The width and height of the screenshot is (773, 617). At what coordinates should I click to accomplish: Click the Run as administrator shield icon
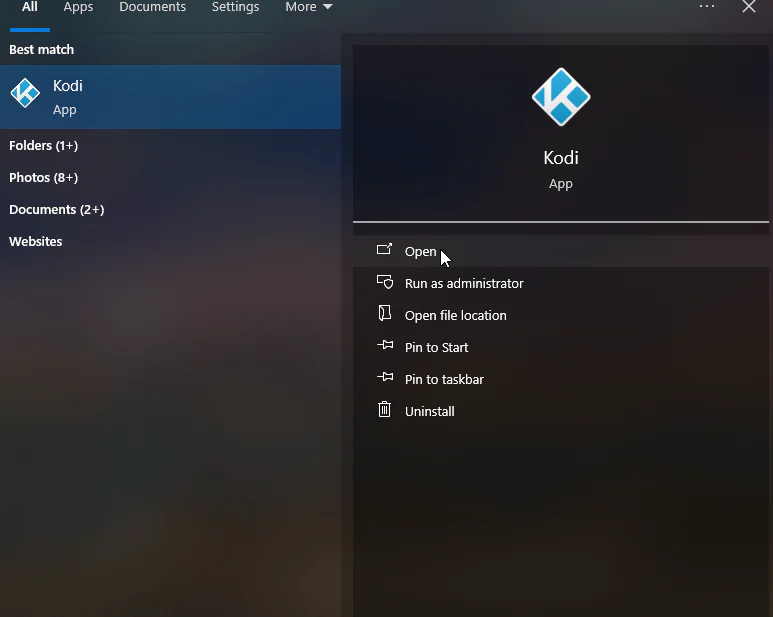pyautogui.click(x=385, y=282)
